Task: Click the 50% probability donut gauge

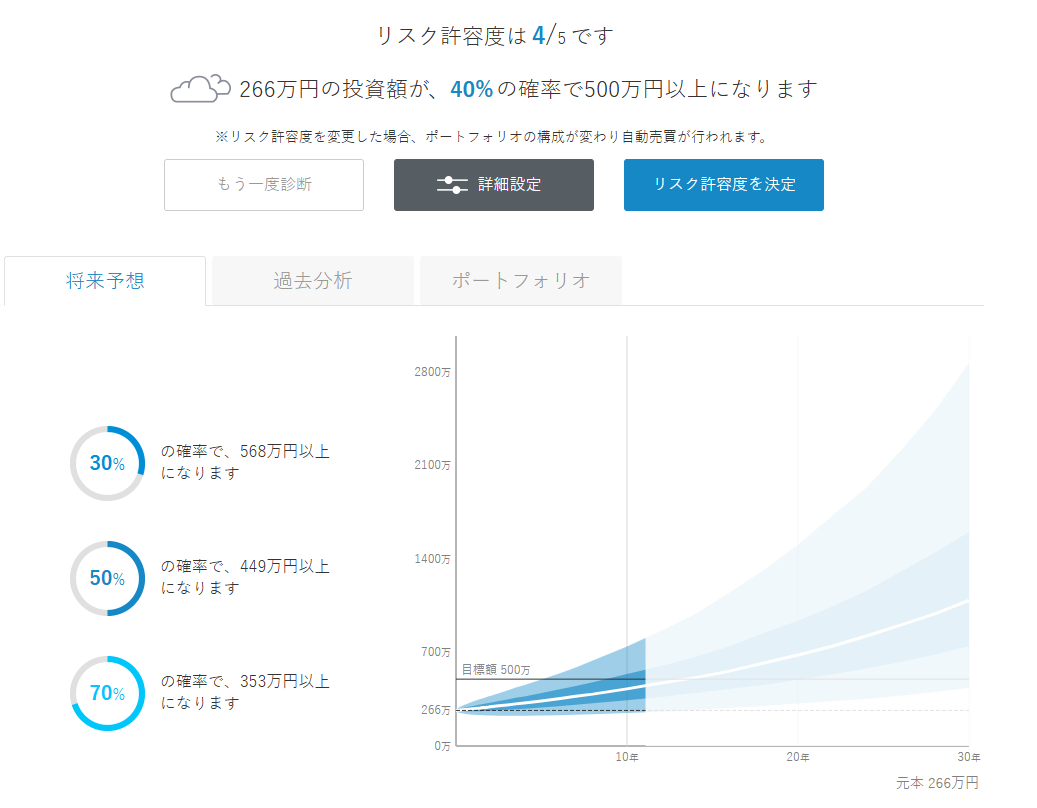Action: point(106,578)
